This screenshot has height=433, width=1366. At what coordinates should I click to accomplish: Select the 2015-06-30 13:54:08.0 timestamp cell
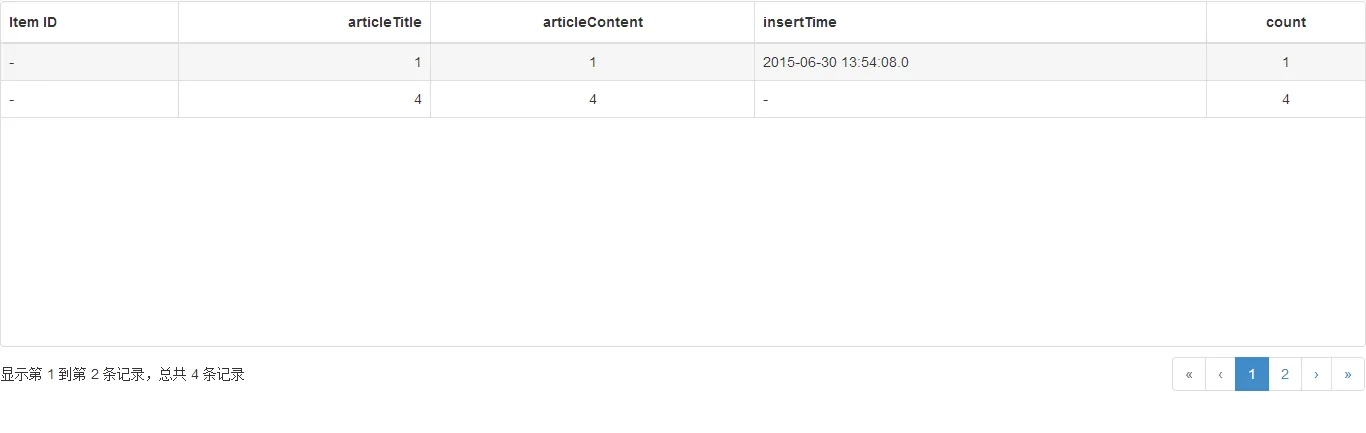(x=835, y=62)
